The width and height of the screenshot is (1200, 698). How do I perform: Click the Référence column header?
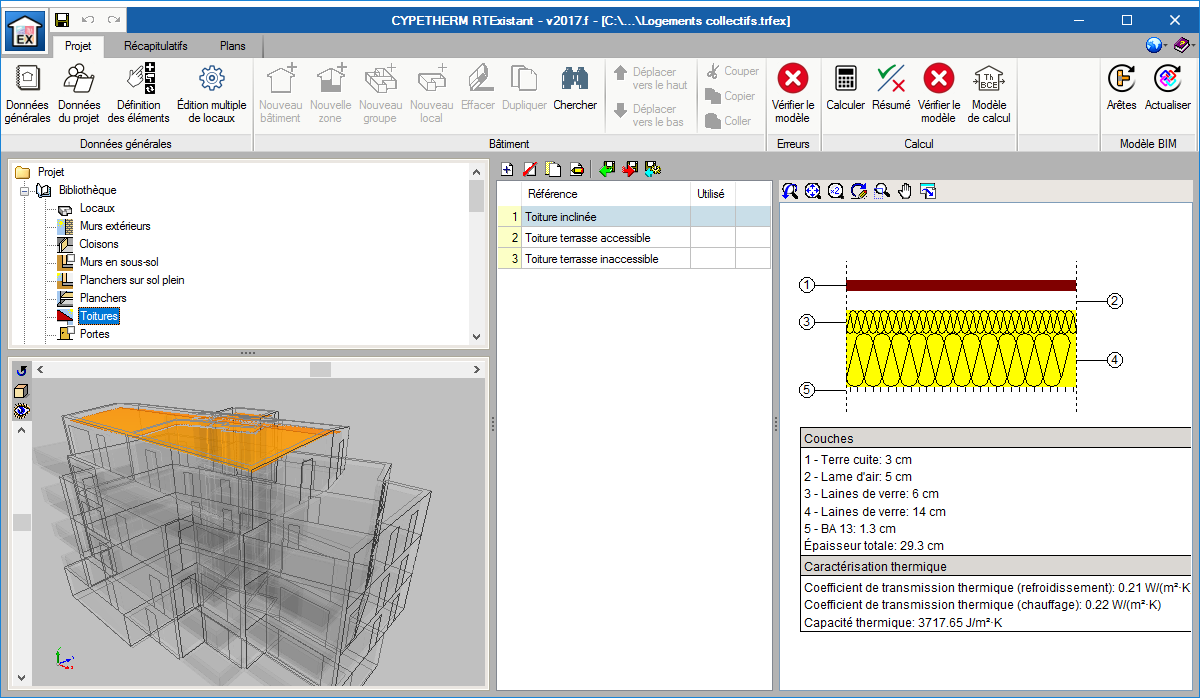point(607,194)
